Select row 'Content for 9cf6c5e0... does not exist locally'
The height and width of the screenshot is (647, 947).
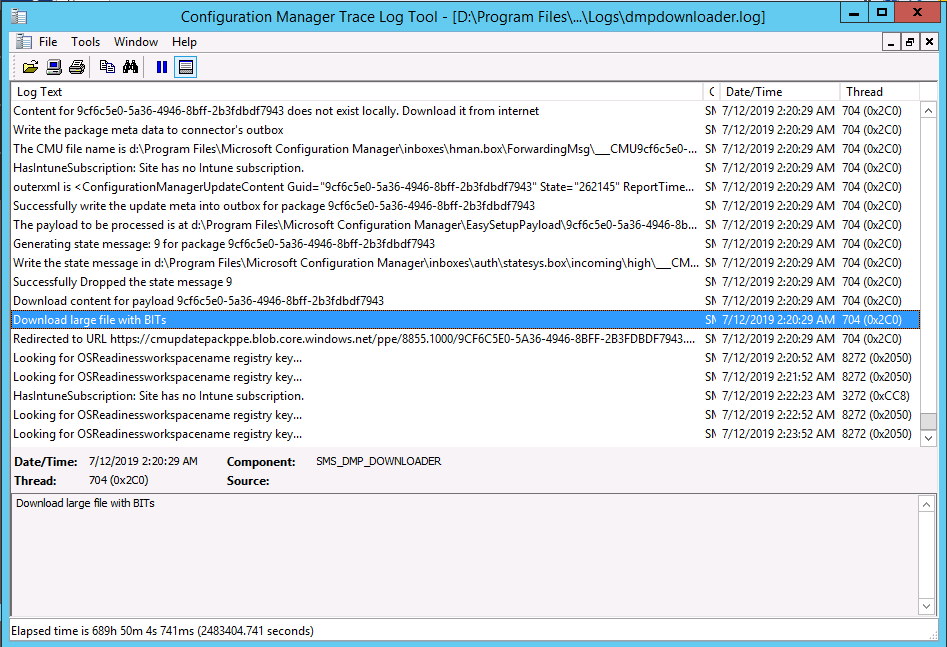point(465,111)
